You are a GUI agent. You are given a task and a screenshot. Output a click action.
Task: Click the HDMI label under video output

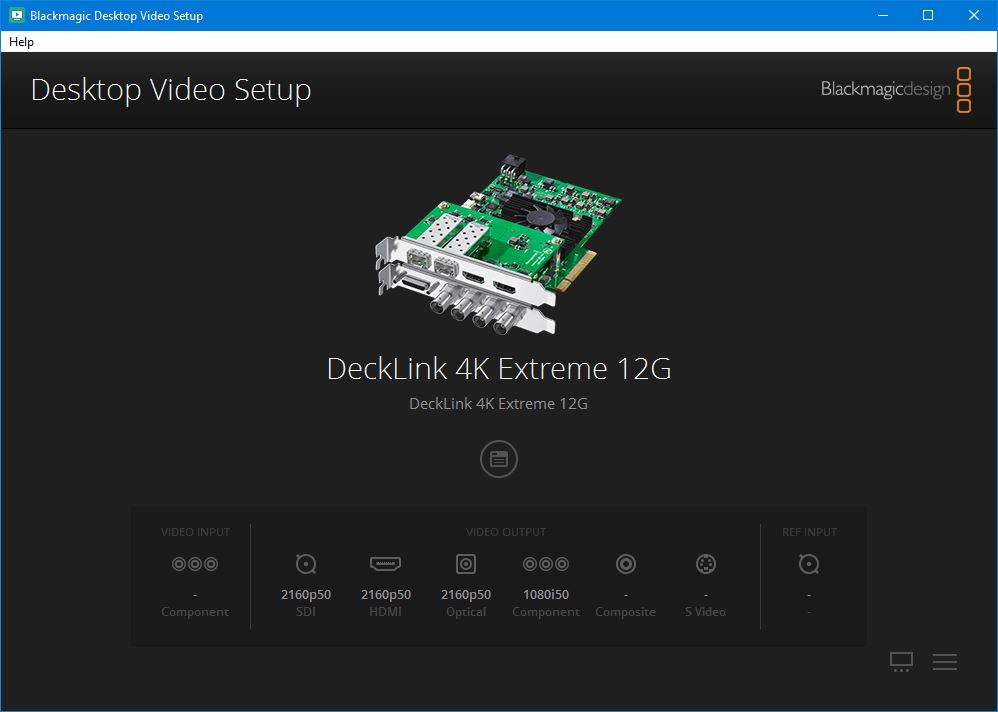(385, 611)
